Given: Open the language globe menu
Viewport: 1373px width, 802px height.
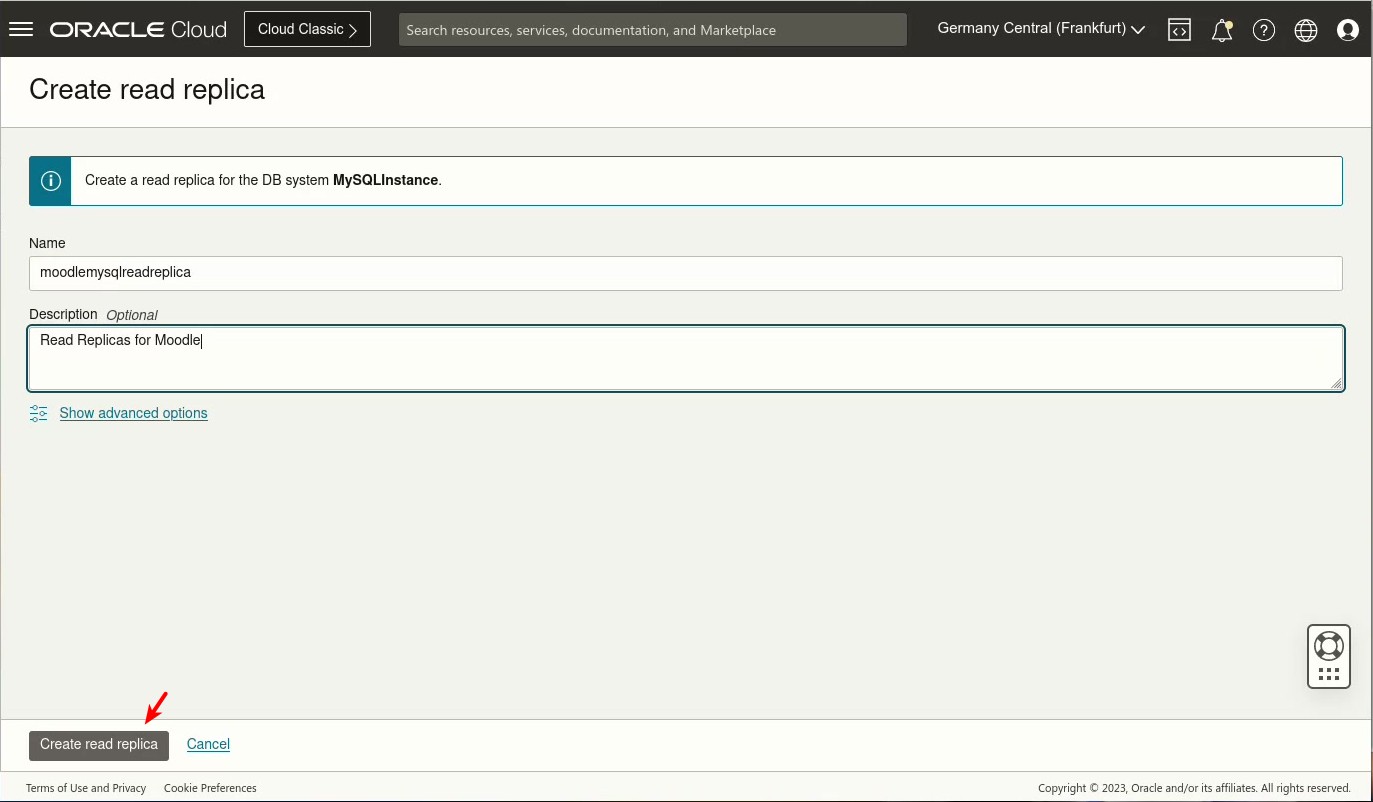Looking at the screenshot, I should pos(1306,30).
